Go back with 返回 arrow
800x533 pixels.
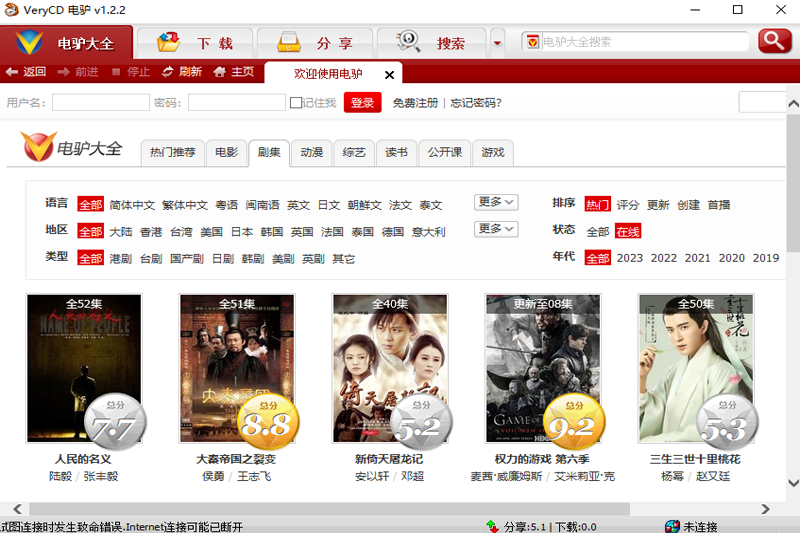coord(26,72)
